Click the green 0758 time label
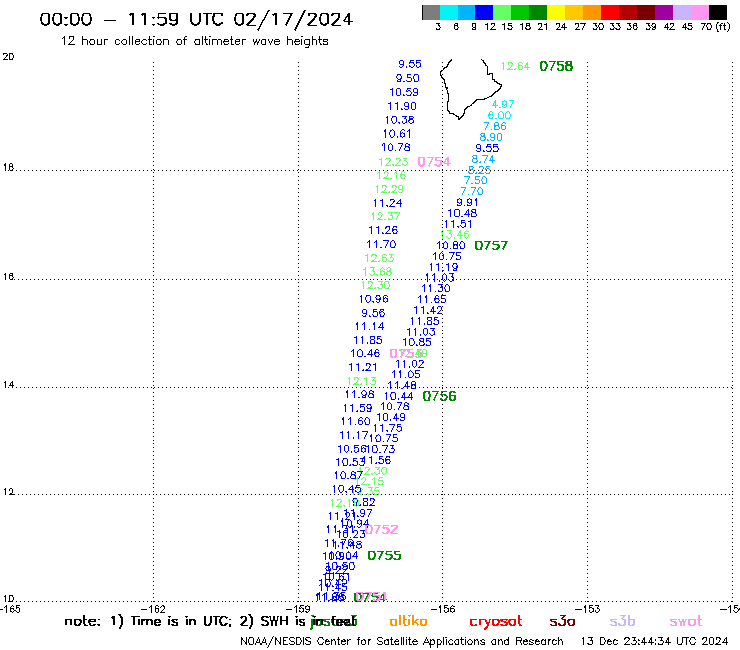 [556, 66]
